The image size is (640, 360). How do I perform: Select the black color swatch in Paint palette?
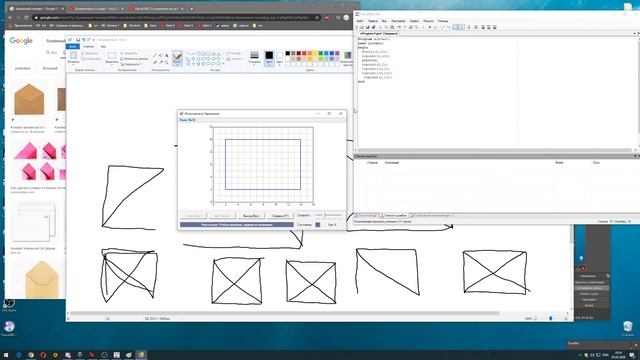click(x=288, y=53)
